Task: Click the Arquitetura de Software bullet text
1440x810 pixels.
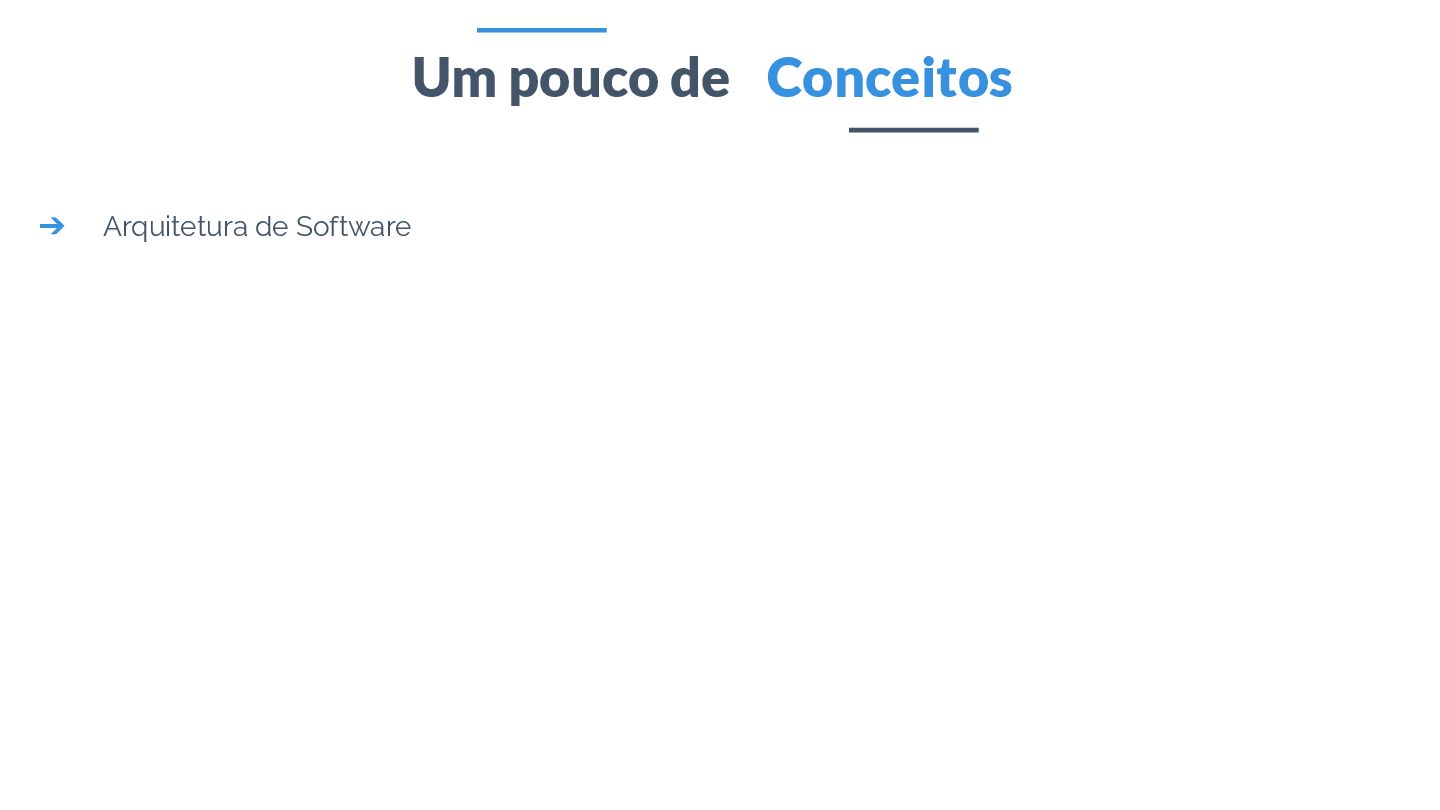Action: tap(257, 227)
